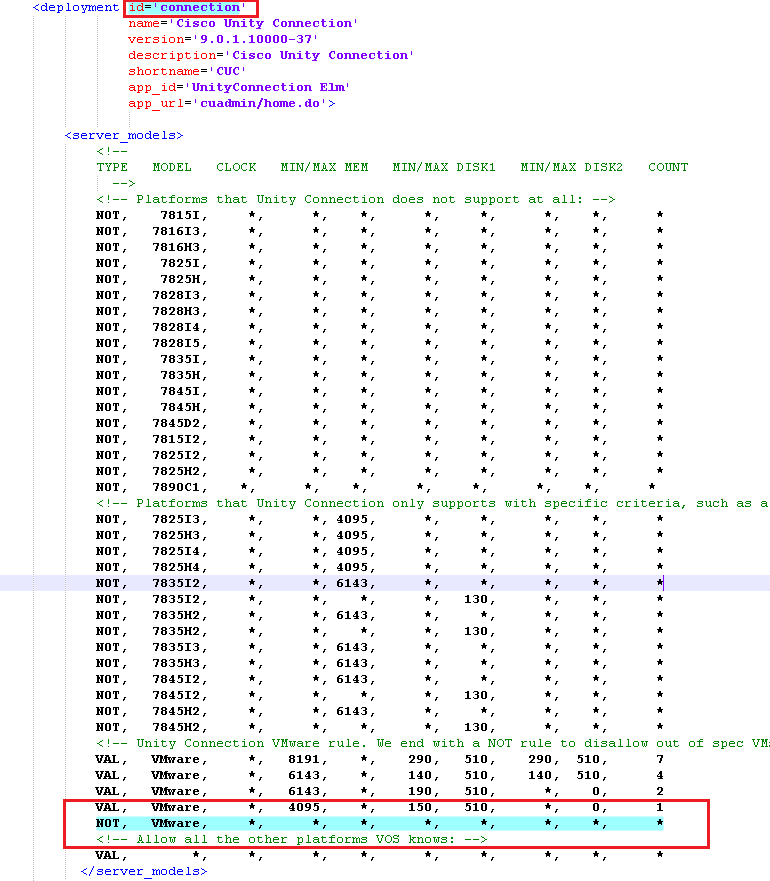Viewport: 770px width, 881px height.
Task: Click the 'does not support at all' comment
Action: [x=356, y=199]
